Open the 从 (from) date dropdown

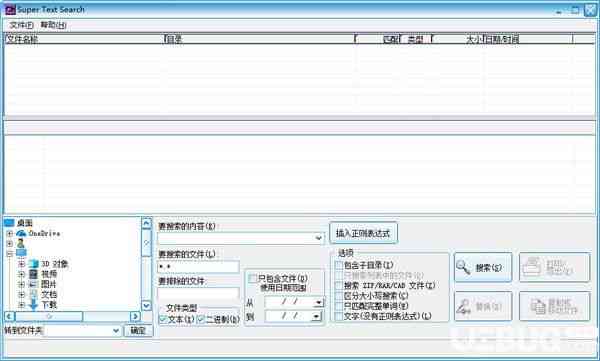tap(318, 302)
